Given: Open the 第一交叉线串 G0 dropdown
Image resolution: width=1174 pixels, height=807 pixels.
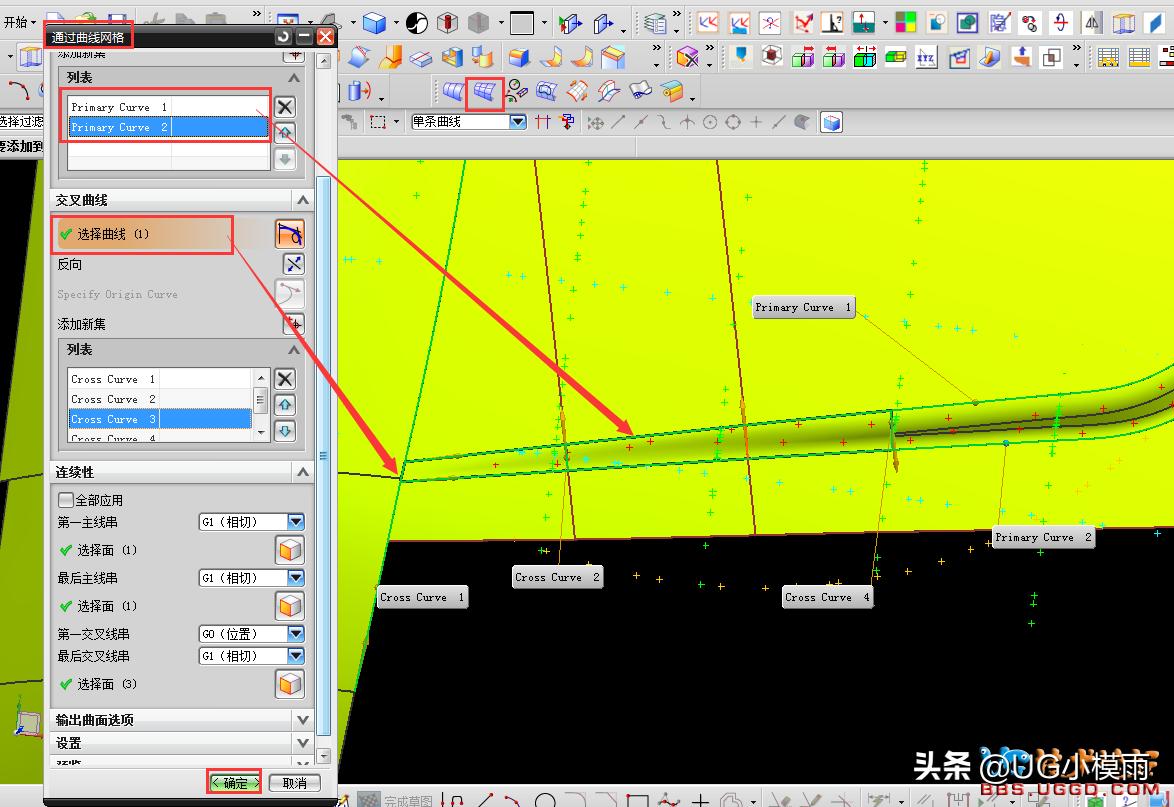Looking at the screenshot, I should [295, 634].
